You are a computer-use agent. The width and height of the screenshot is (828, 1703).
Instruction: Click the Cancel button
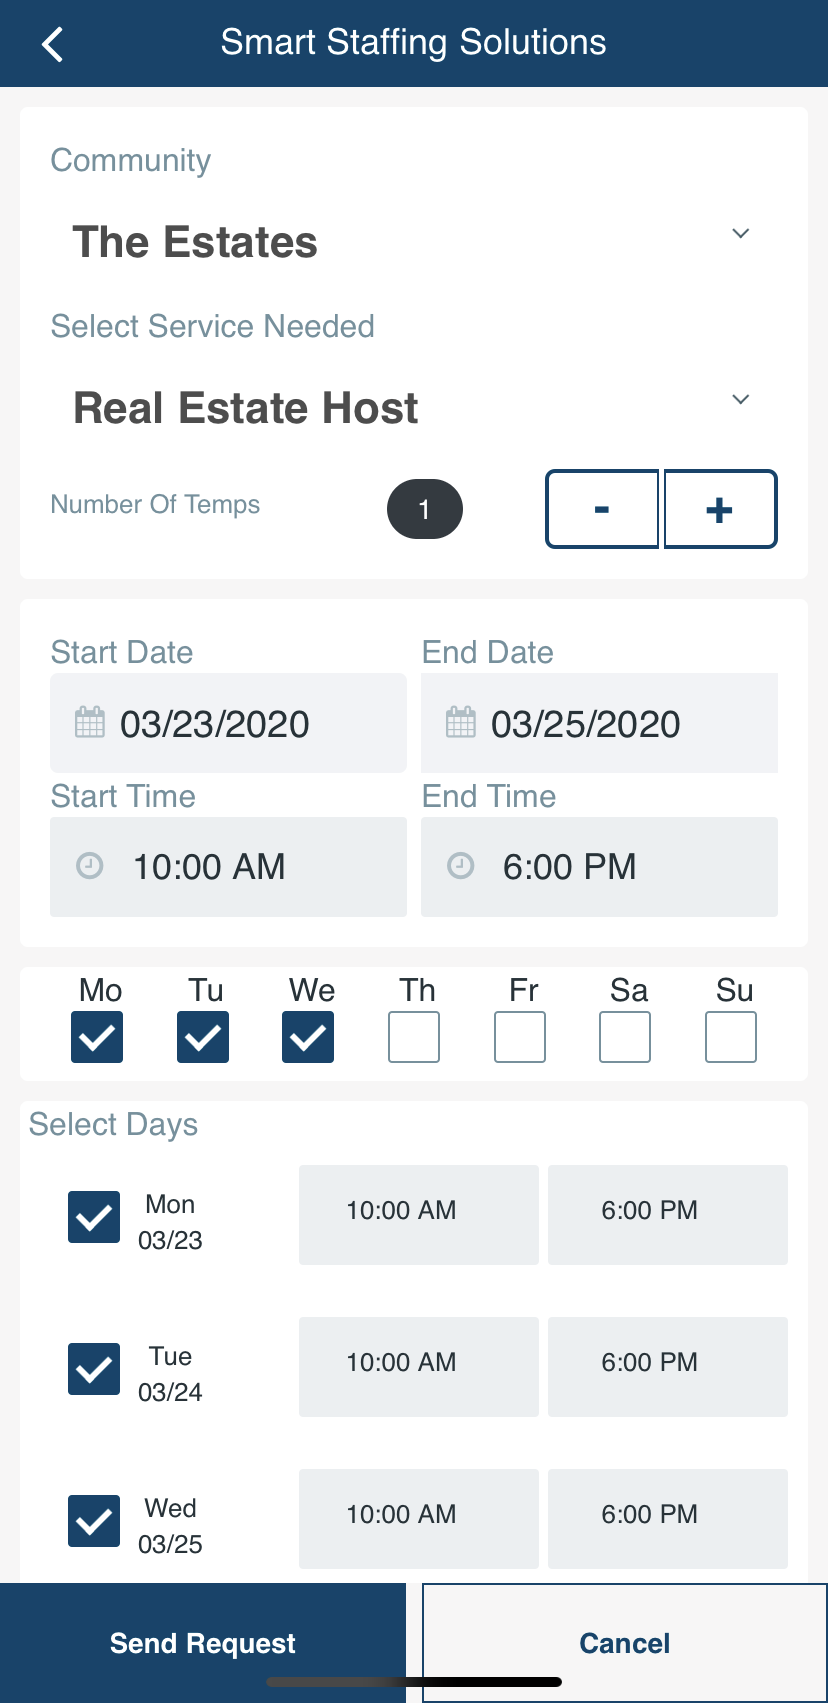(624, 1642)
